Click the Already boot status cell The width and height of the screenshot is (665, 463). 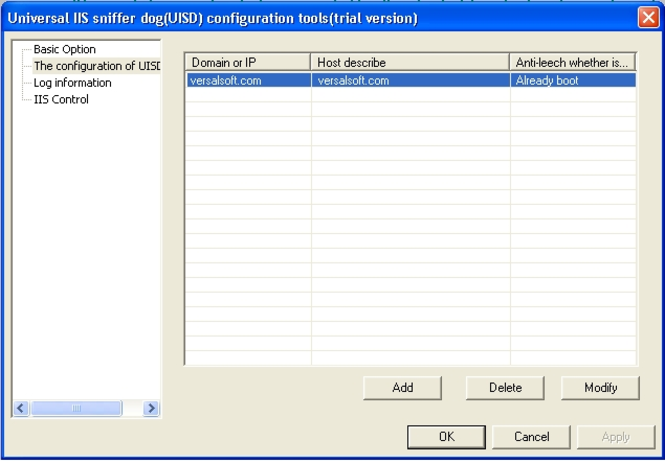click(x=573, y=80)
